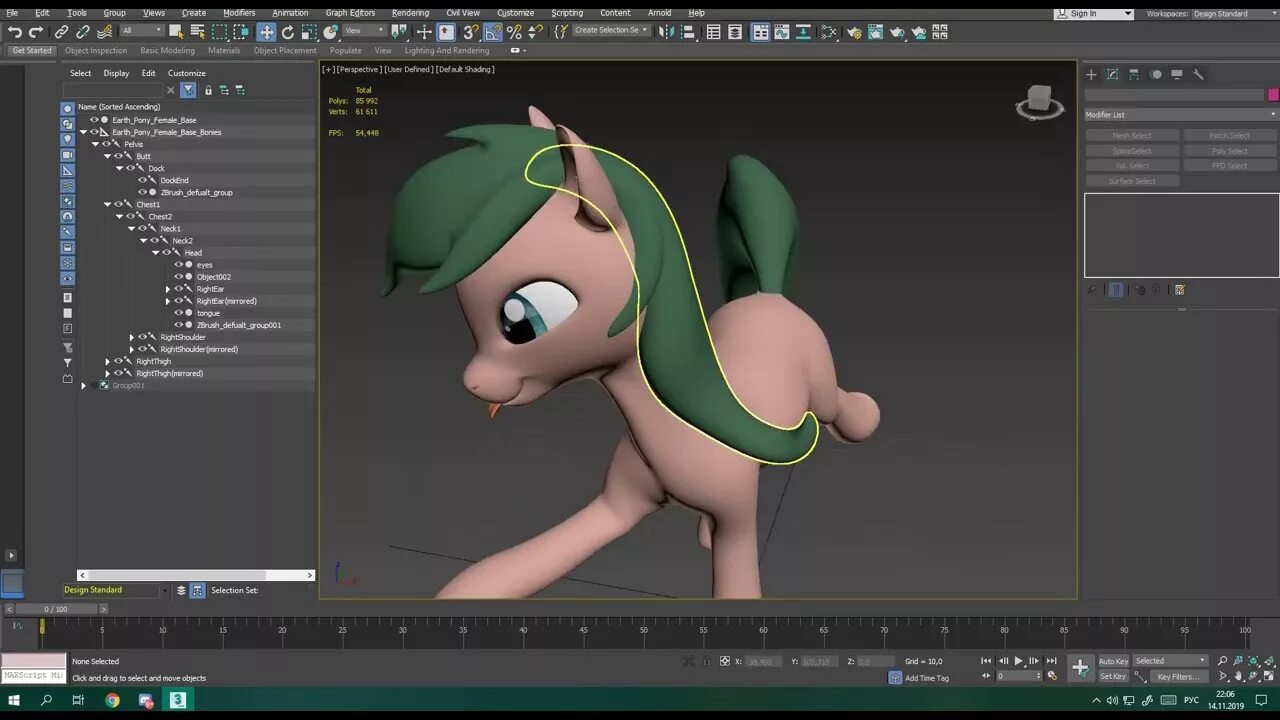Open the Modifier List dropdown

(1181, 115)
